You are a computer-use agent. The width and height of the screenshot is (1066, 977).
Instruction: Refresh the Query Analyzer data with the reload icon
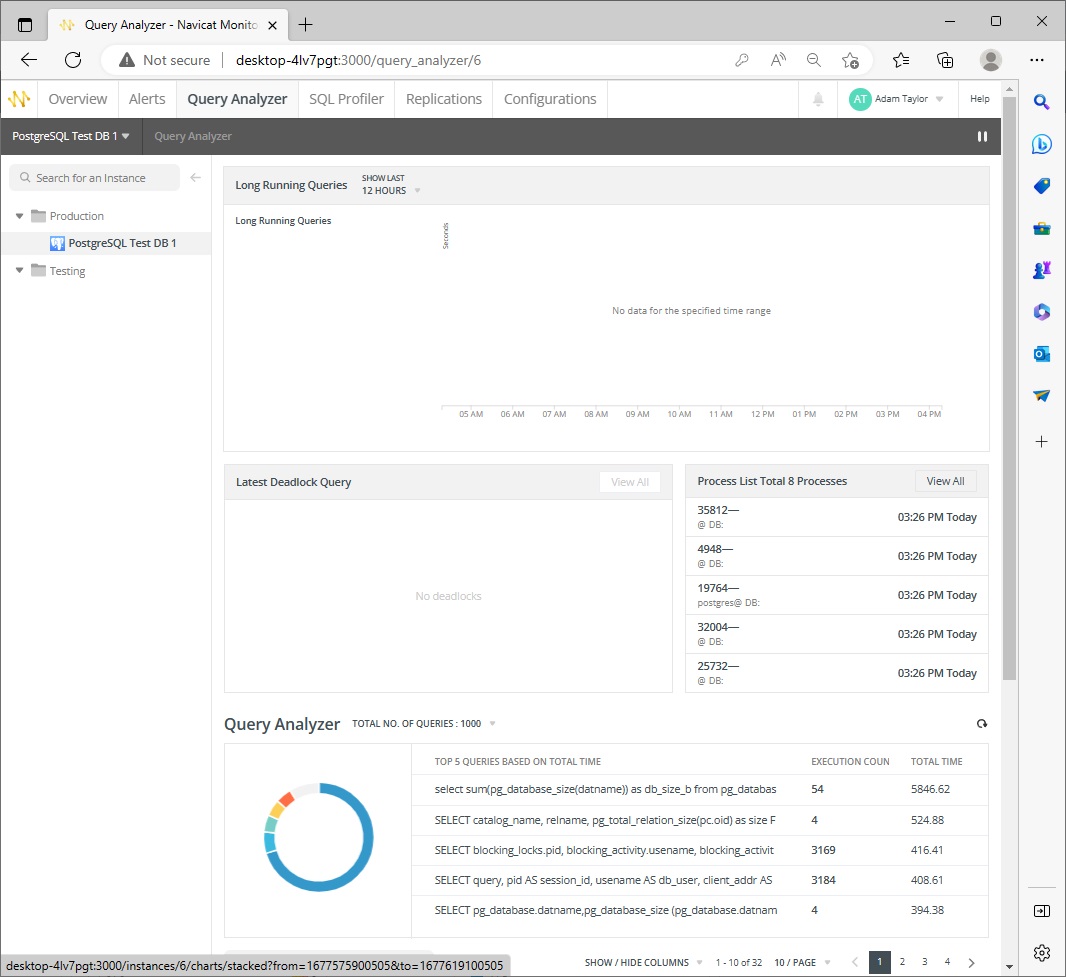(981, 723)
